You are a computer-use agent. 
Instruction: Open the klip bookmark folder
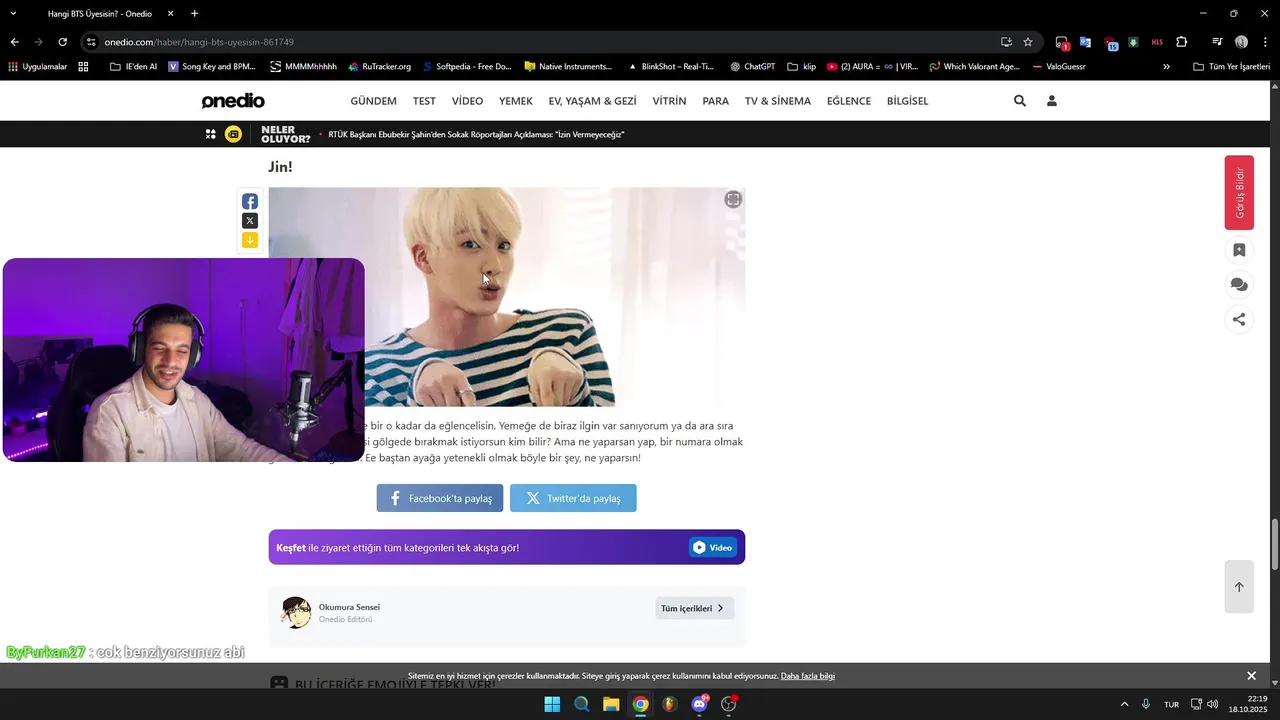[x=801, y=67]
